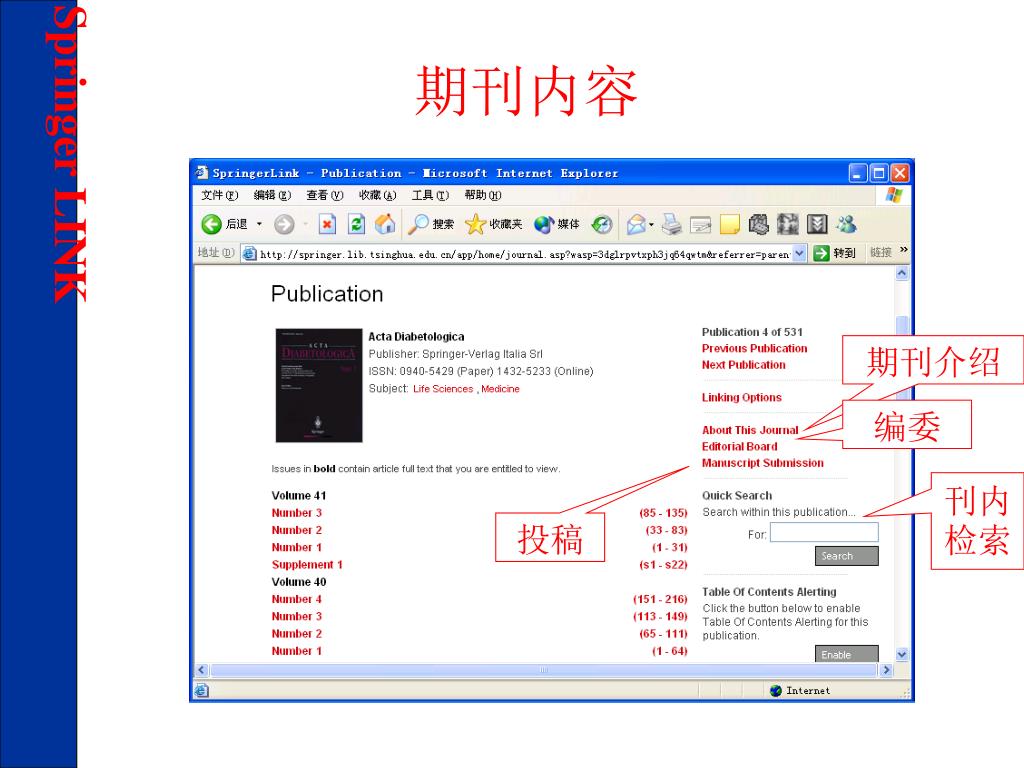Open the 查看(V) menu
The image size is (1024, 768).
325,195
